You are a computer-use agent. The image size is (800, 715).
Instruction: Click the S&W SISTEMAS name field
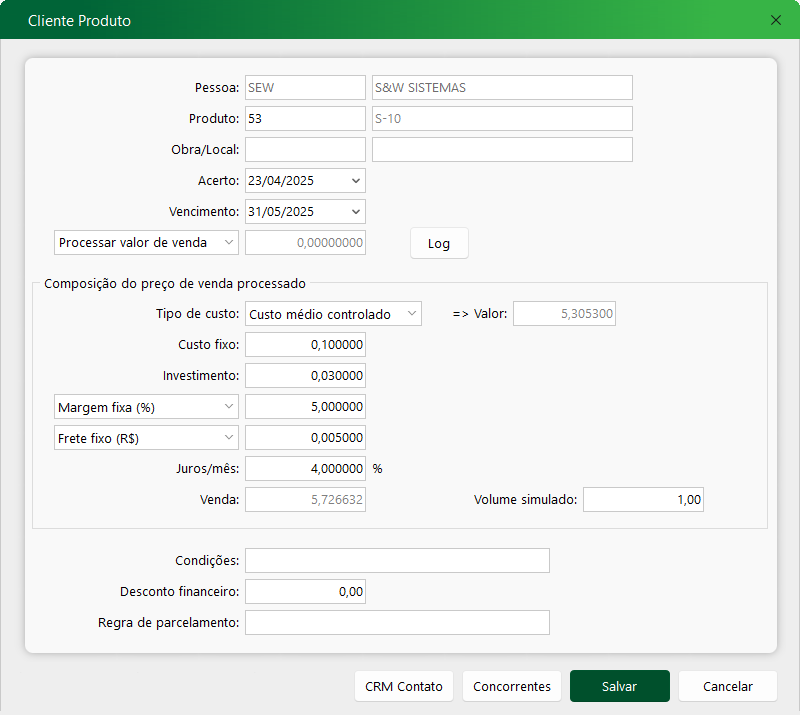(x=502, y=87)
